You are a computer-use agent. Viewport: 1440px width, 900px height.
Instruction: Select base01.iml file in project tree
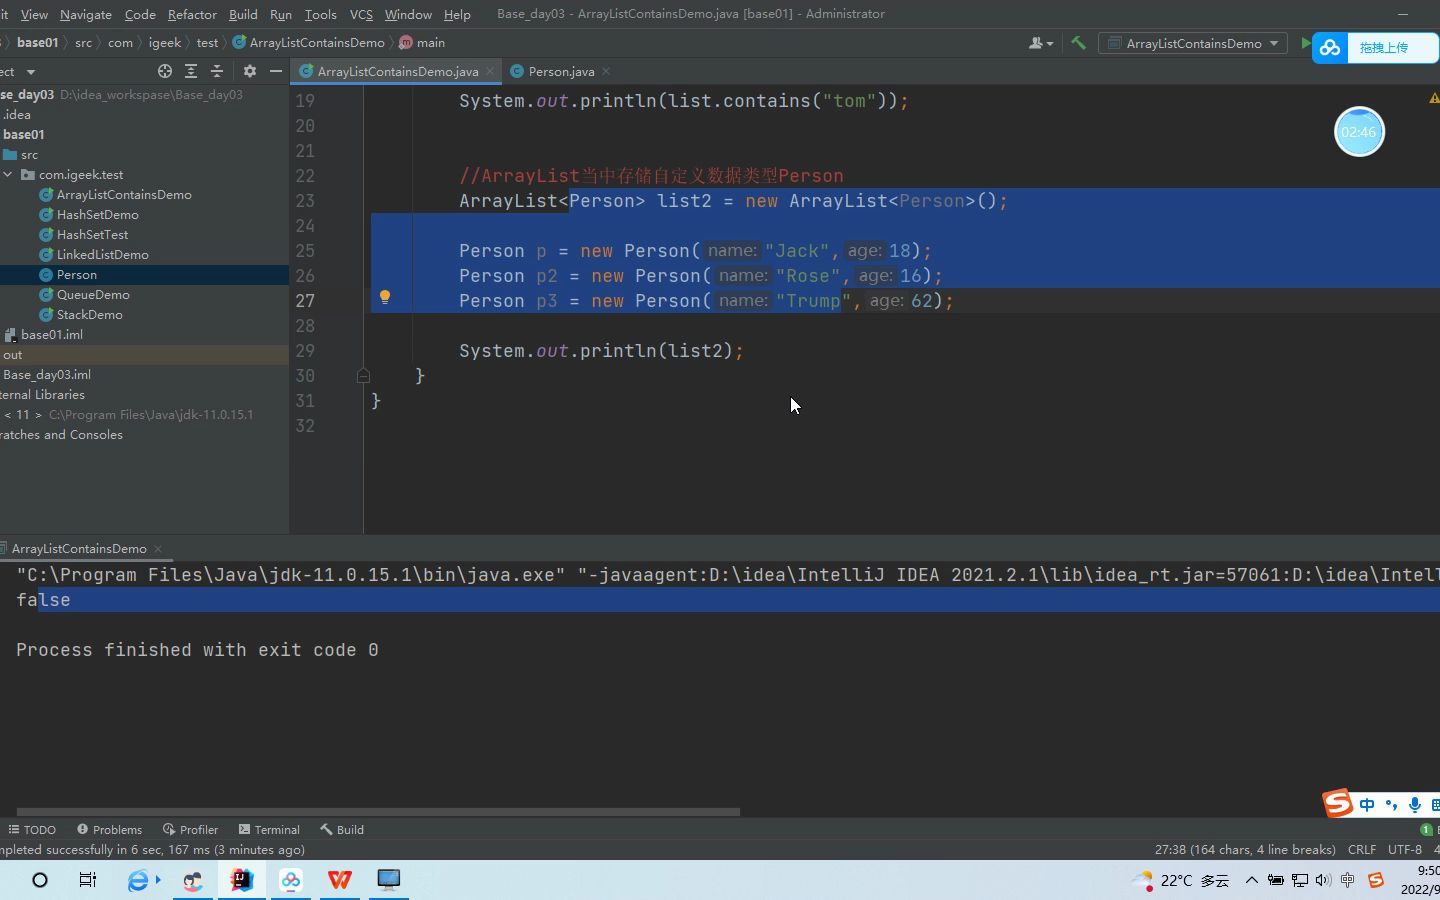51,335
